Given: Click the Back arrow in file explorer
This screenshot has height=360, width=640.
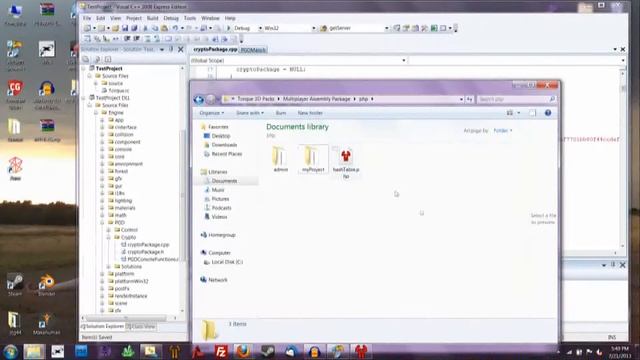Looking at the screenshot, I should tap(199, 99).
